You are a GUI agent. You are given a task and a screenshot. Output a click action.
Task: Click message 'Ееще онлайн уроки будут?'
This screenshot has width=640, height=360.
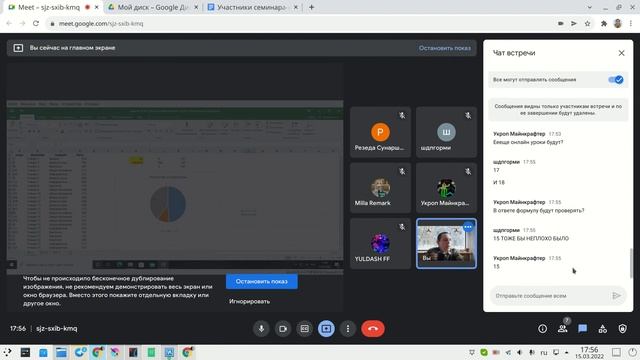[528, 142]
